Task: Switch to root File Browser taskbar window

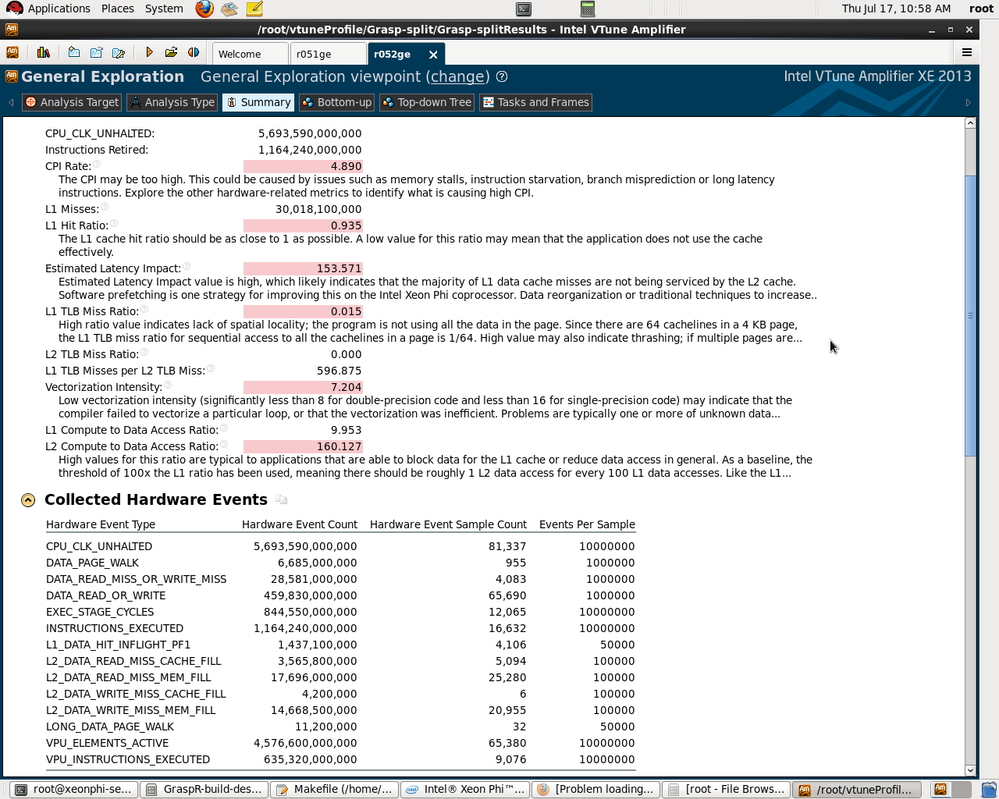Action: [726, 789]
